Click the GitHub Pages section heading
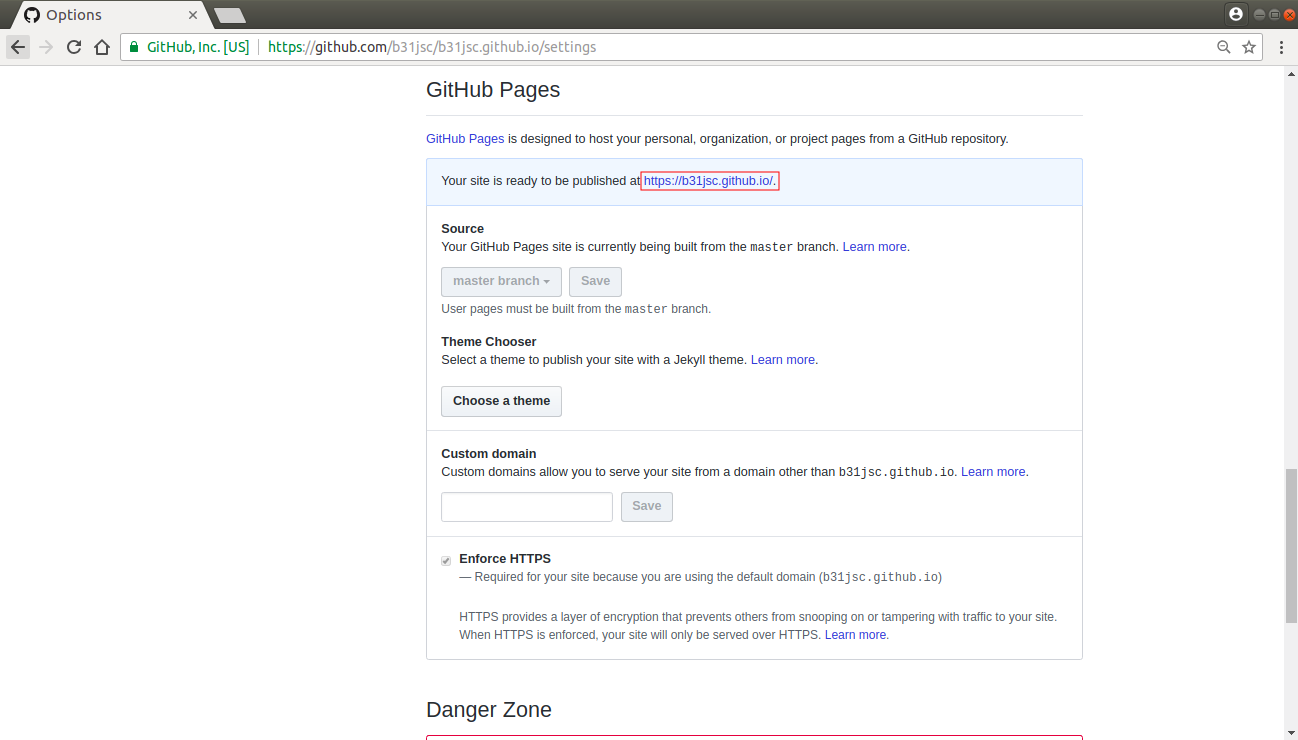 493,90
